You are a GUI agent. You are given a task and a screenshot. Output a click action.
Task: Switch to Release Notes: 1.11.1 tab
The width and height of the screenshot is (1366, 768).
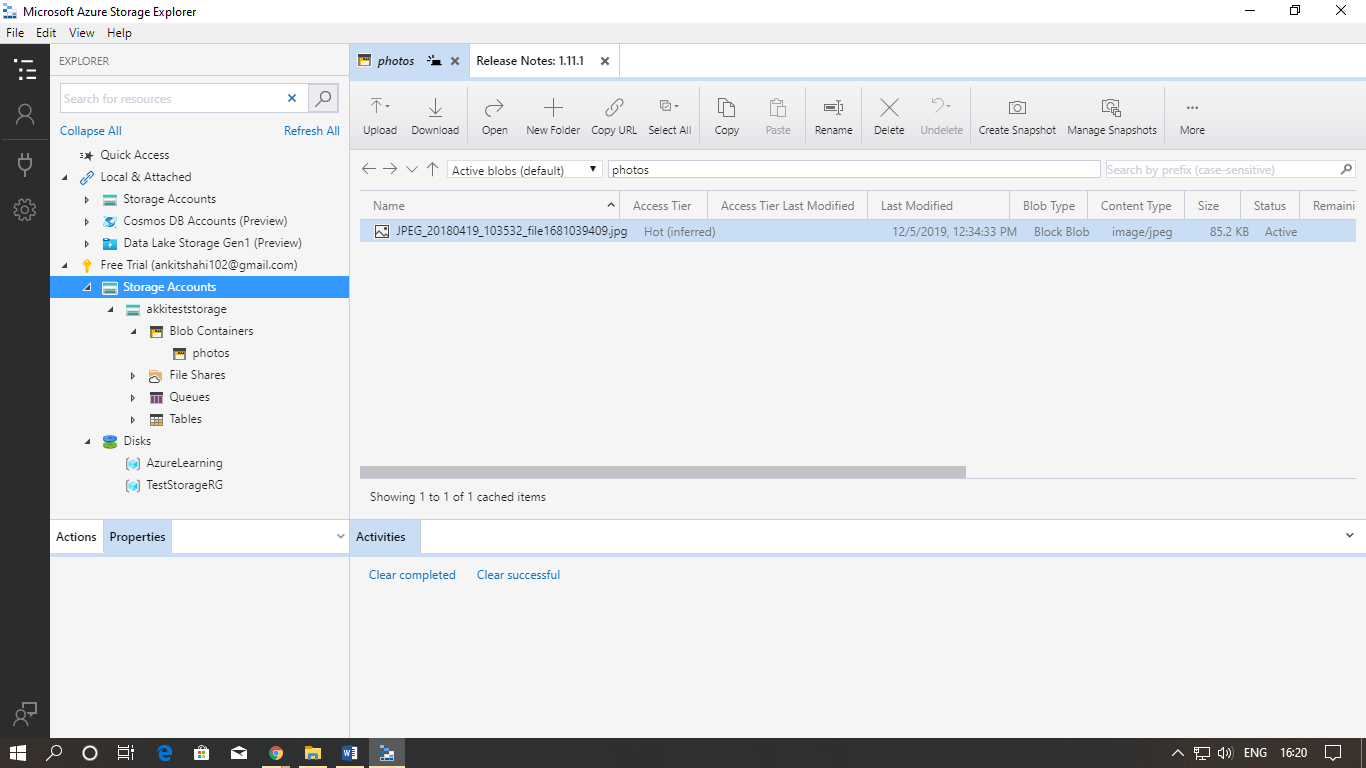point(530,61)
